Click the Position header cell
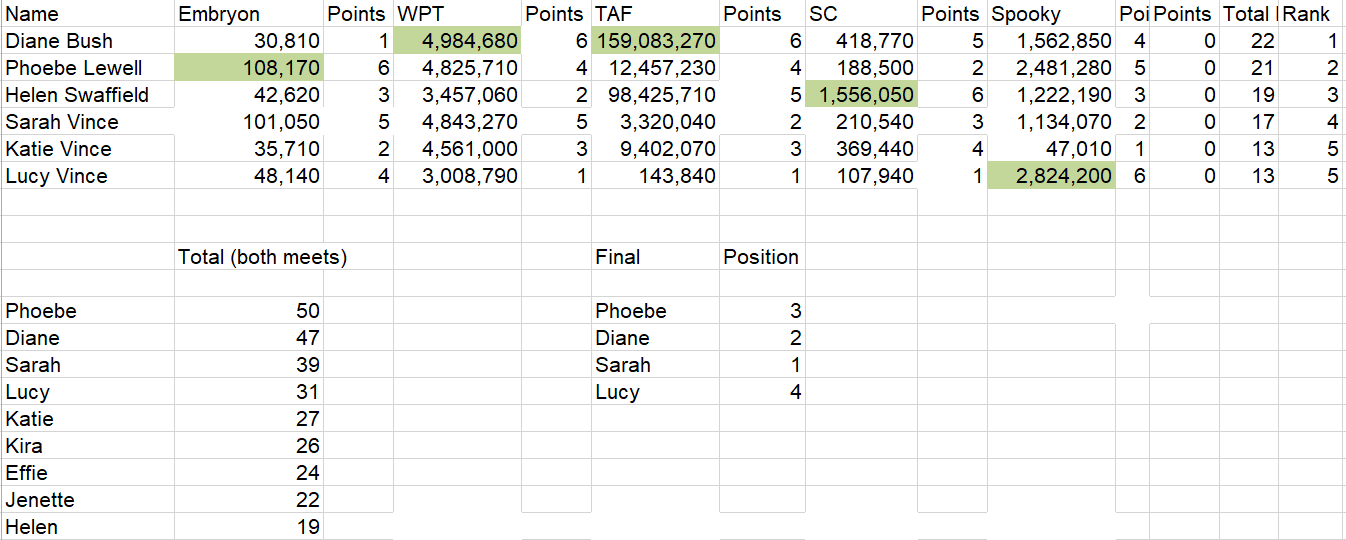 (762, 257)
